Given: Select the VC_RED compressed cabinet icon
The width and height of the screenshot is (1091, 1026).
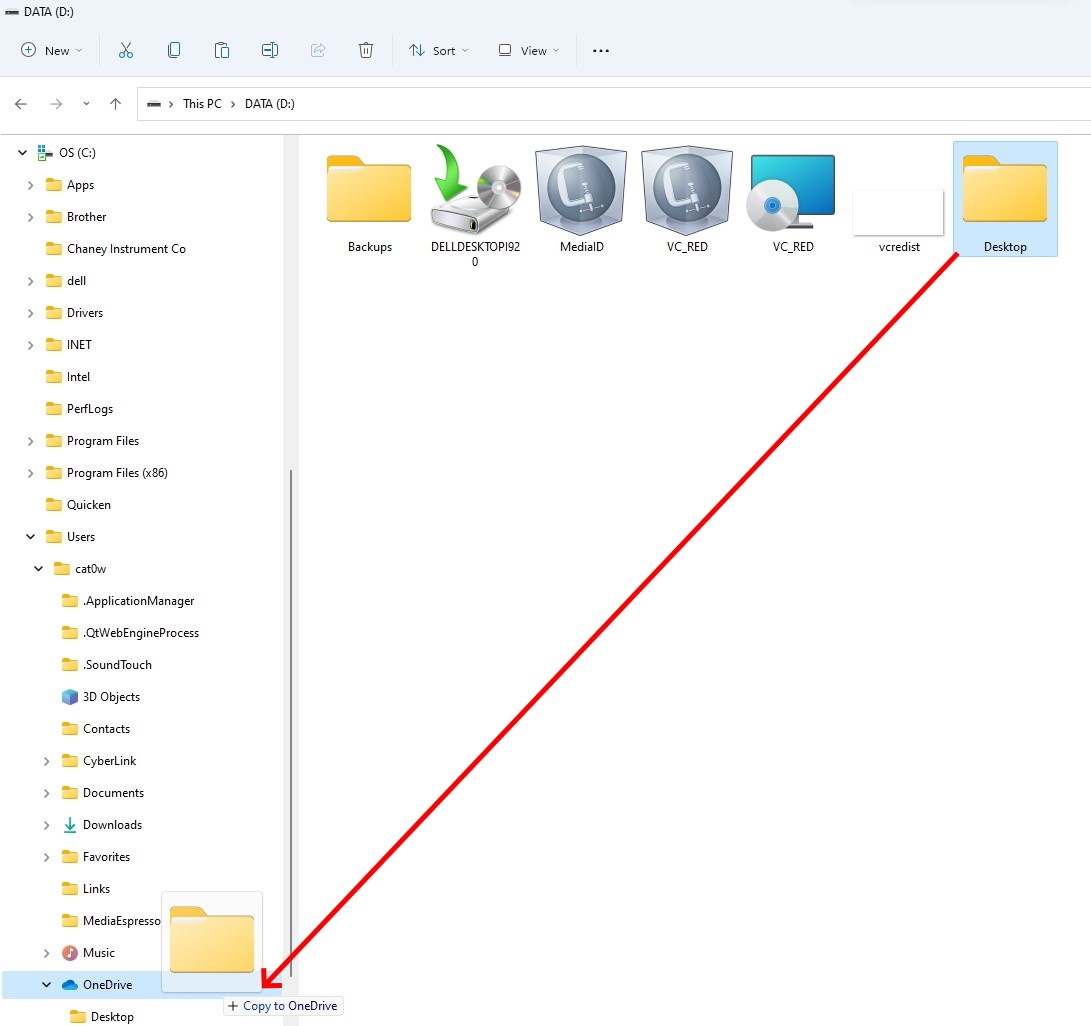Looking at the screenshot, I should (x=687, y=190).
